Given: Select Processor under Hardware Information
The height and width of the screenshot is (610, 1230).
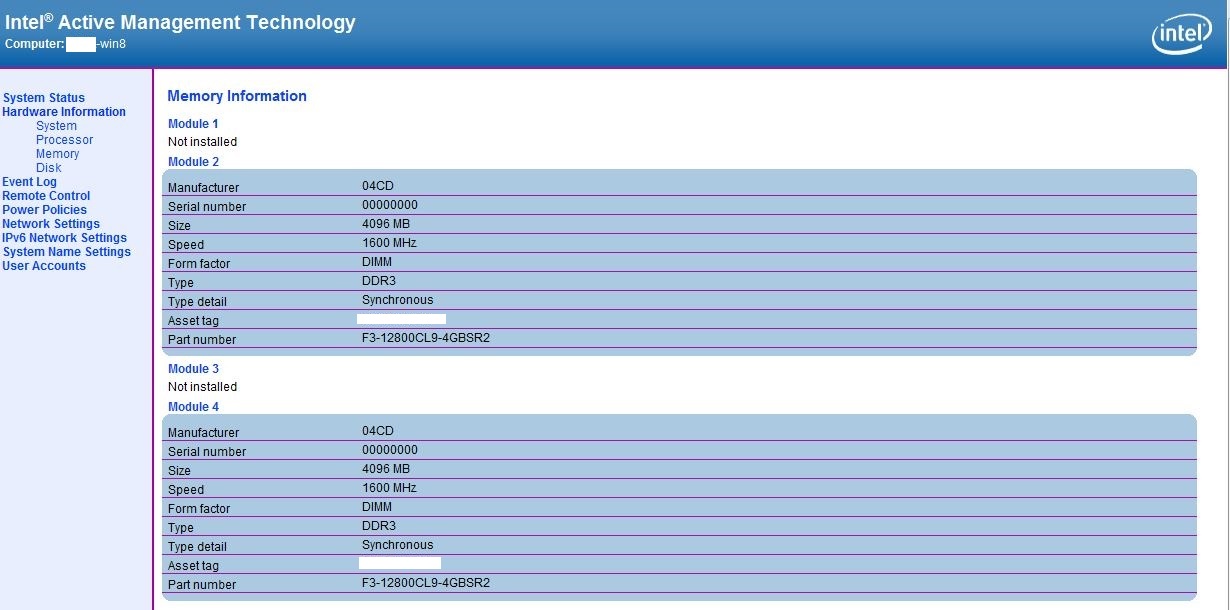Looking at the screenshot, I should click(x=64, y=140).
